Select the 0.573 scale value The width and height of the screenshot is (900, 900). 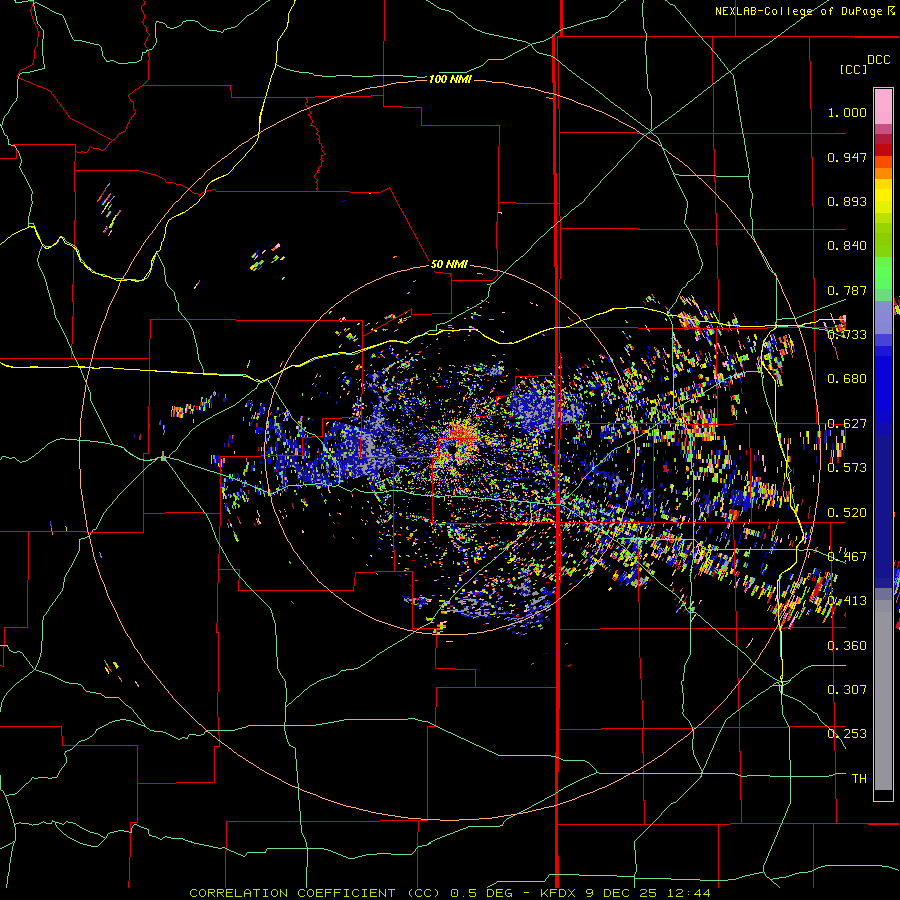847,468
